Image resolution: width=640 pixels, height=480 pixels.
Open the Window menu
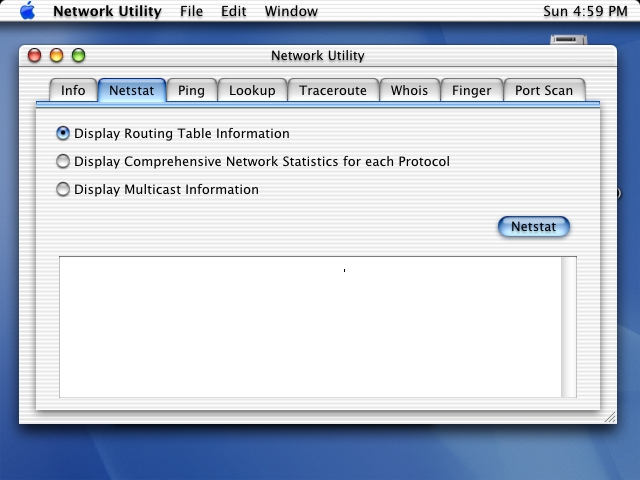pyautogui.click(x=291, y=11)
